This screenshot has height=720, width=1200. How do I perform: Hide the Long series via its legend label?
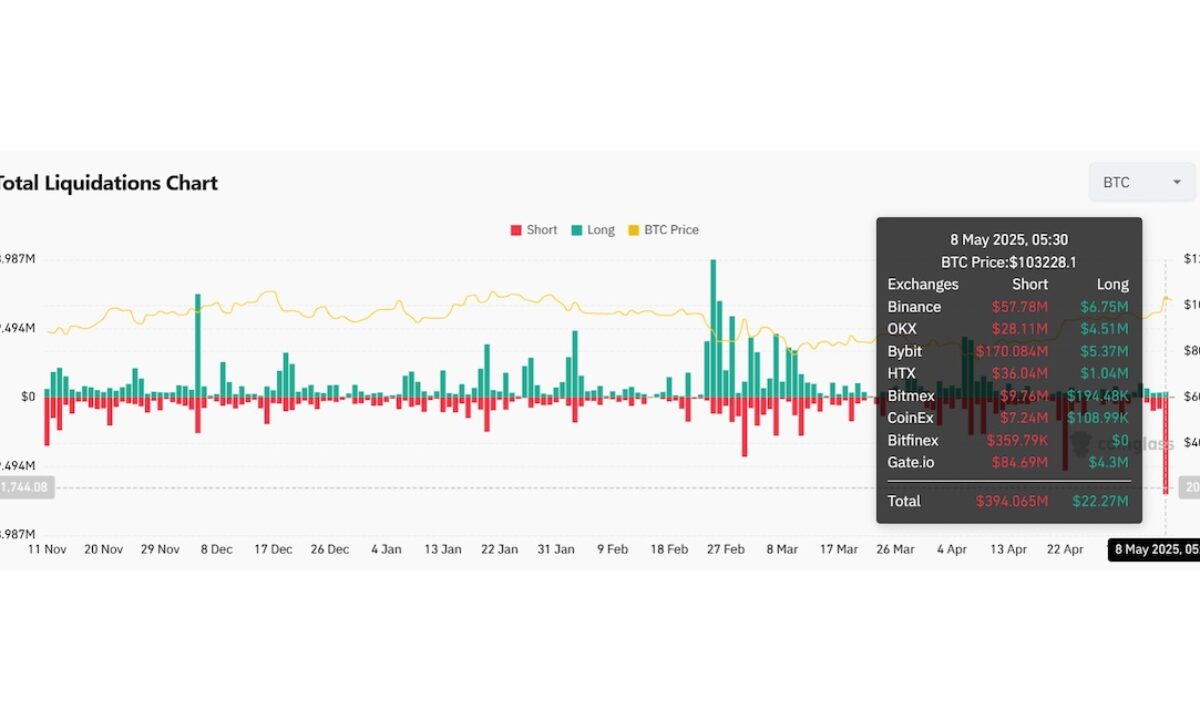coord(601,230)
